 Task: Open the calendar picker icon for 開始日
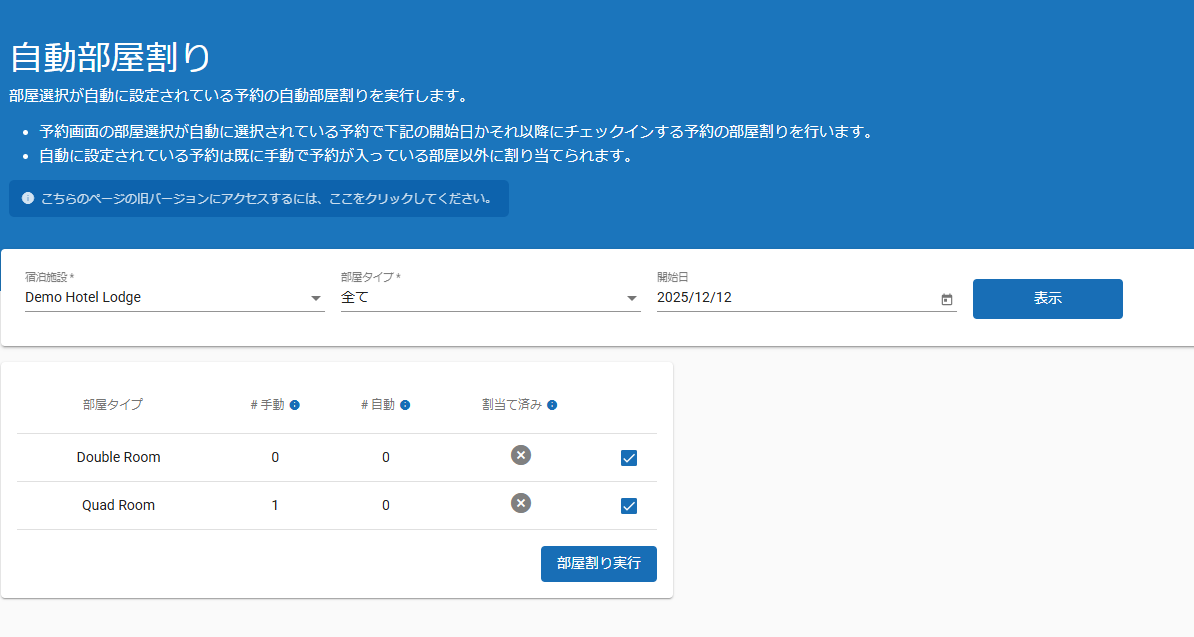click(946, 299)
